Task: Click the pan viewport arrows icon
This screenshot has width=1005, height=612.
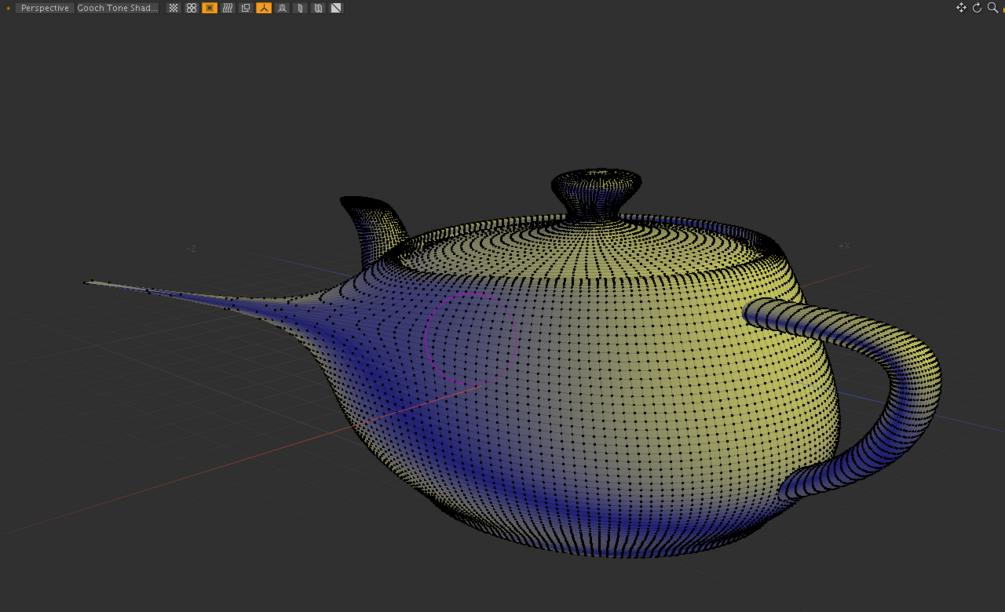Action: (x=961, y=8)
